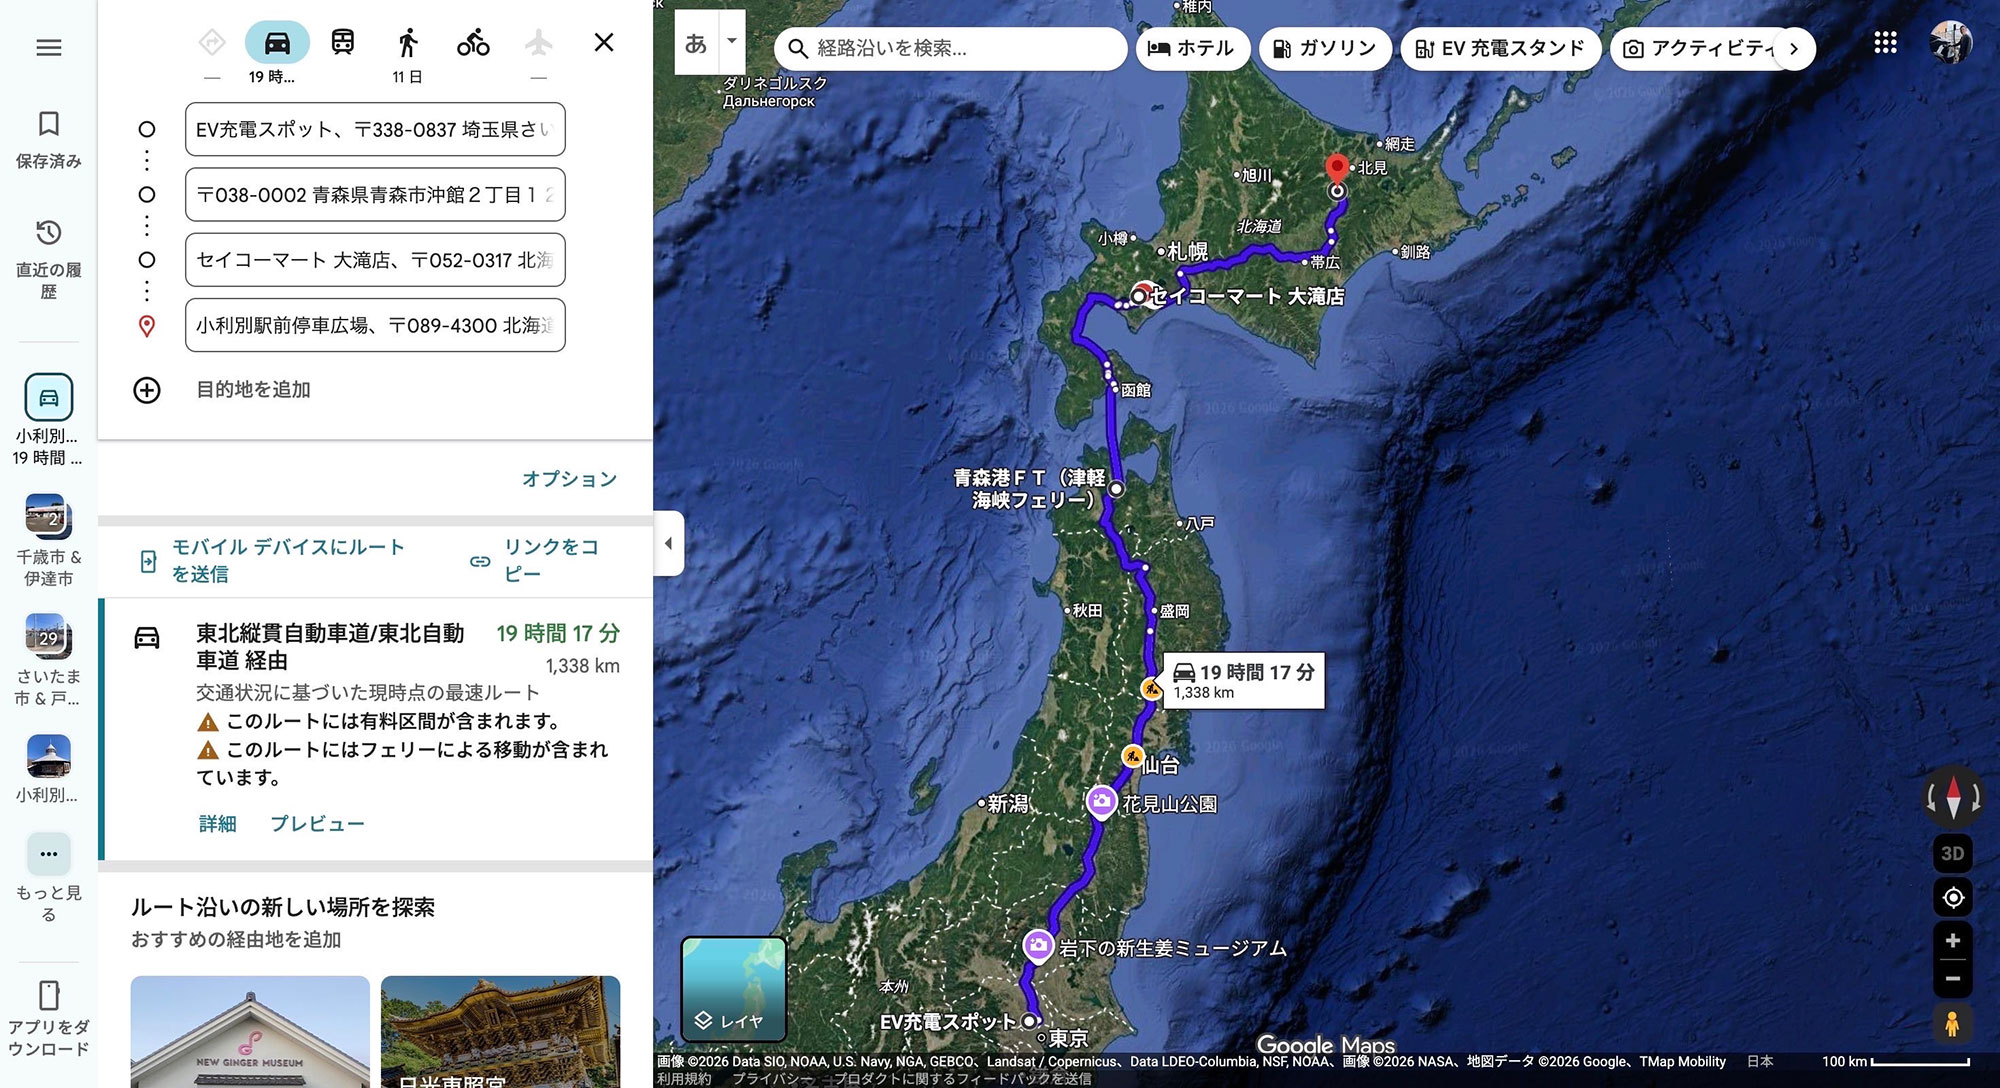Open the hamburger main menu
This screenshot has width=2000, height=1088.
pyautogui.click(x=48, y=47)
